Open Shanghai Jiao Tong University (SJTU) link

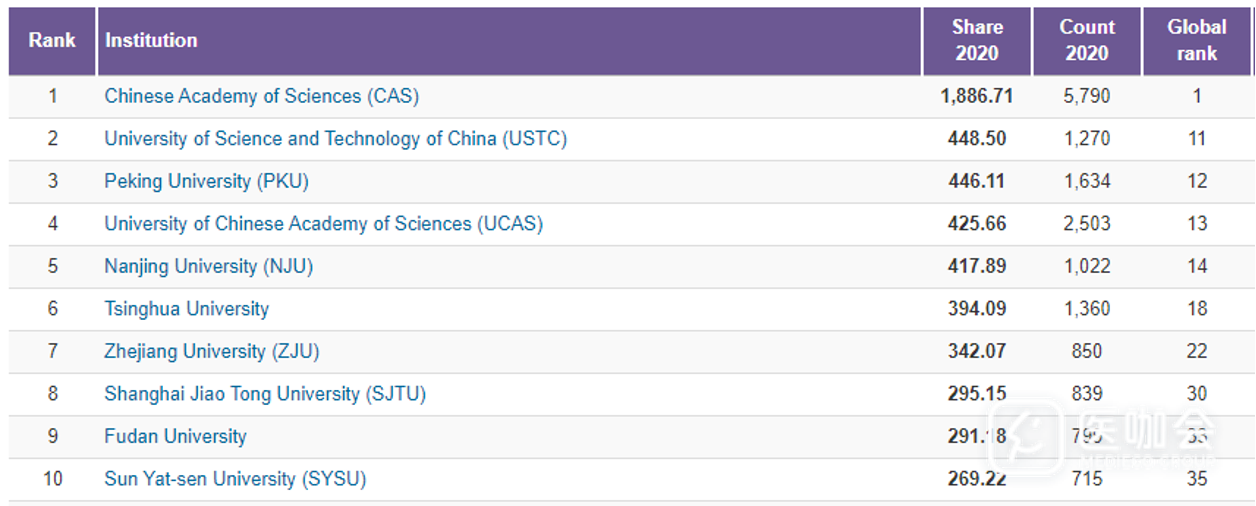click(265, 394)
